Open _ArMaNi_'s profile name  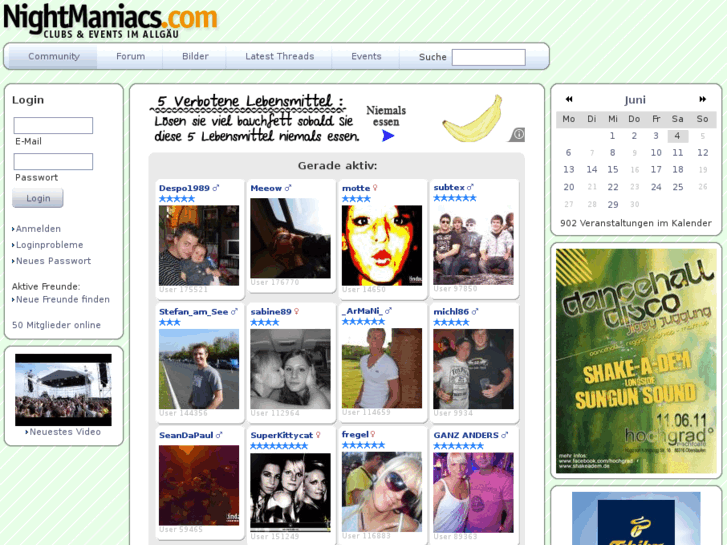tap(362, 311)
